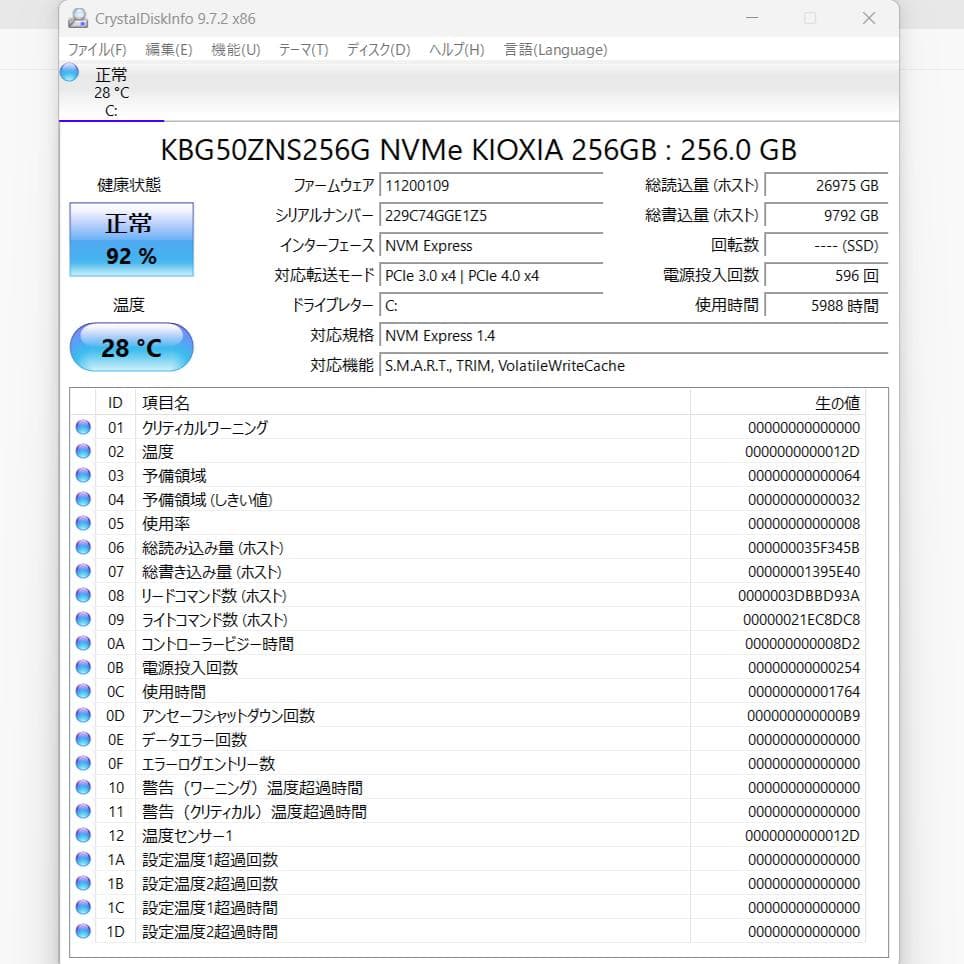964x964 pixels.
Task: Click status orb for row 03 予備領域
Action: point(83,475)
